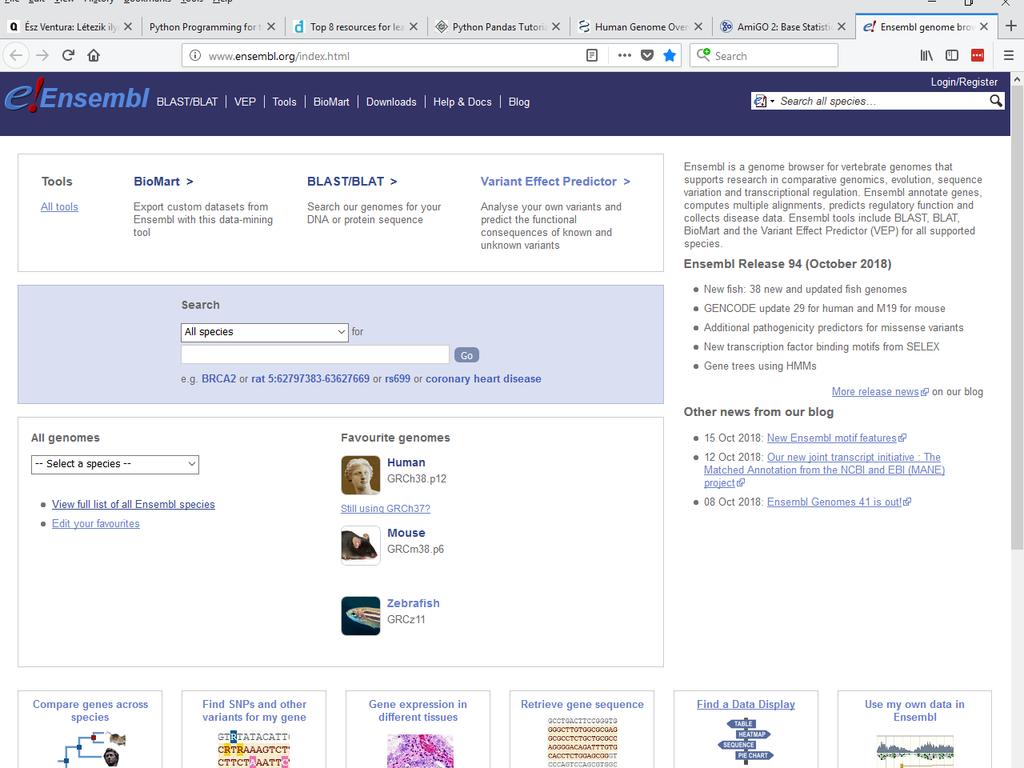Show site information icon in address bar
This screenshot has width=1024, height=768.
point(195,56)
